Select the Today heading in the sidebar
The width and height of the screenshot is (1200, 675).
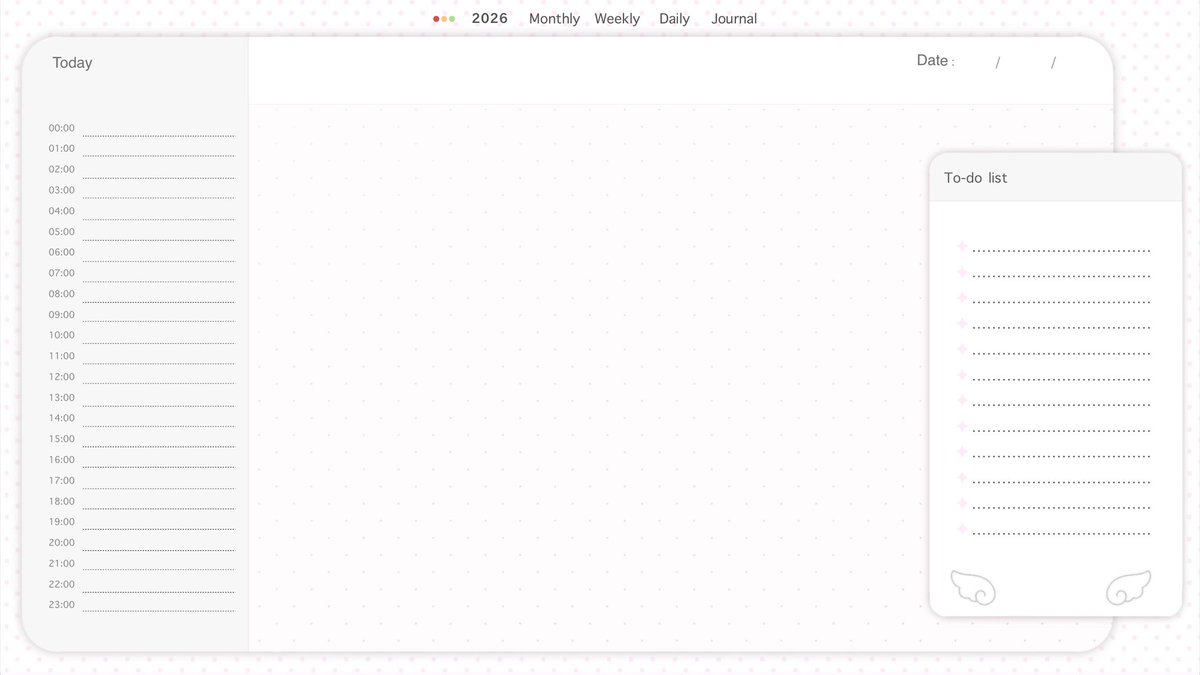pos(72,63)
